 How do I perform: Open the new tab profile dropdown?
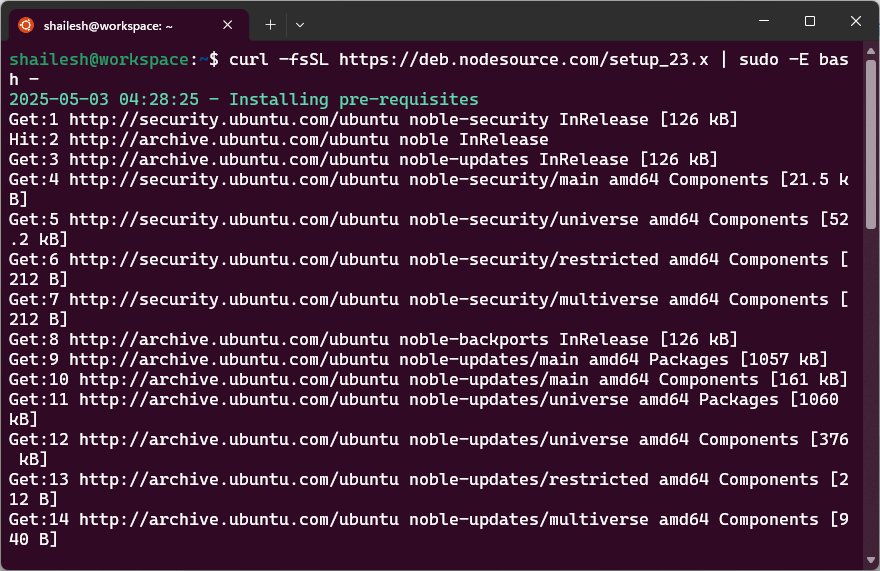tap(300, 25)
